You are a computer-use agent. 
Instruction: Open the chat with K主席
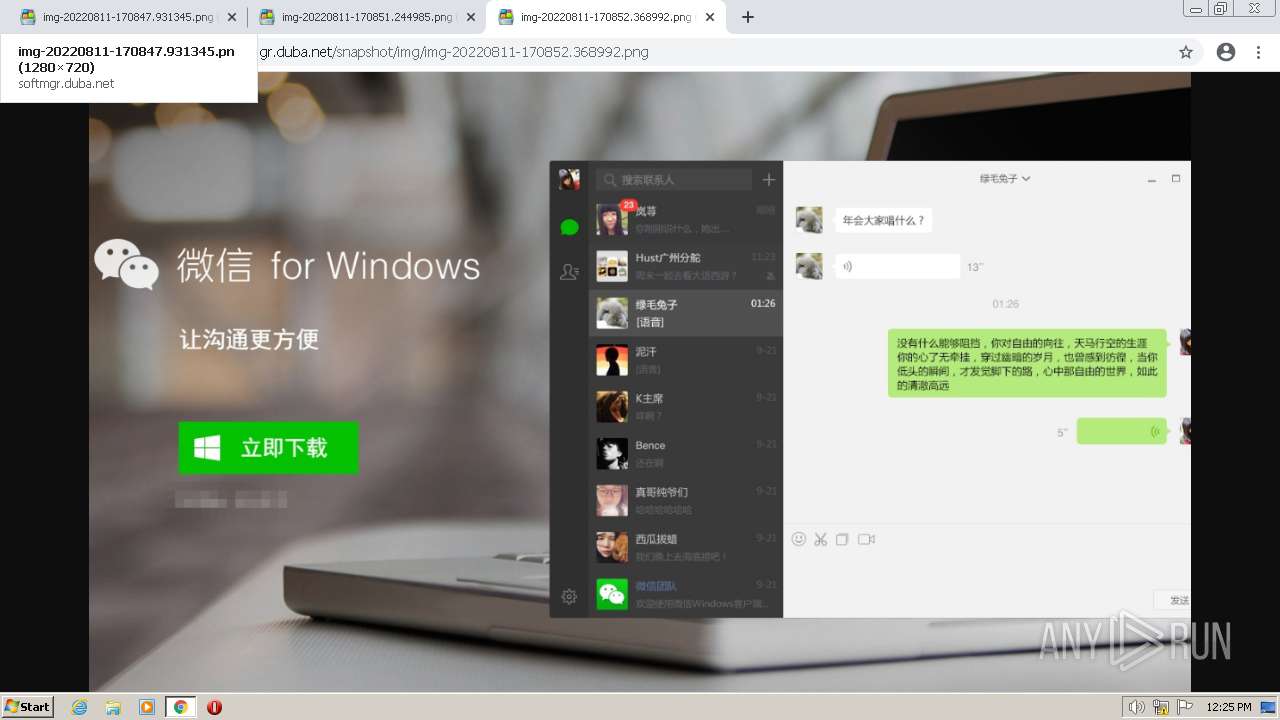coord(685,407)
